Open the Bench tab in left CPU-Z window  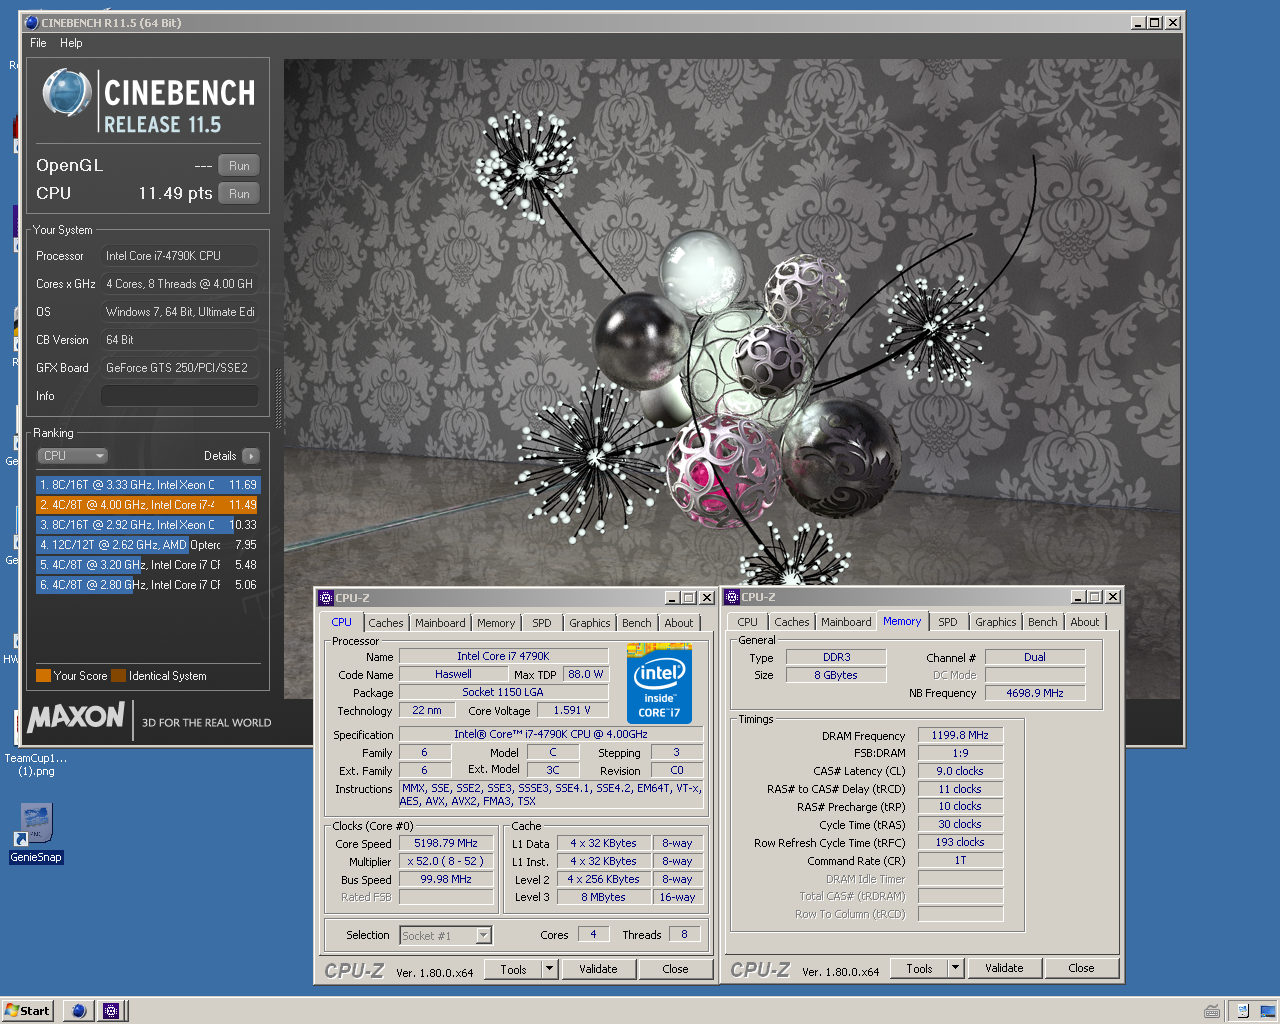click(637, 623)
